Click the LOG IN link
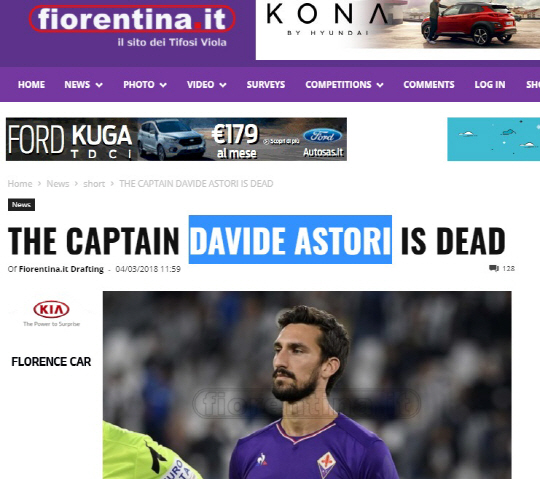 point(490,85)
